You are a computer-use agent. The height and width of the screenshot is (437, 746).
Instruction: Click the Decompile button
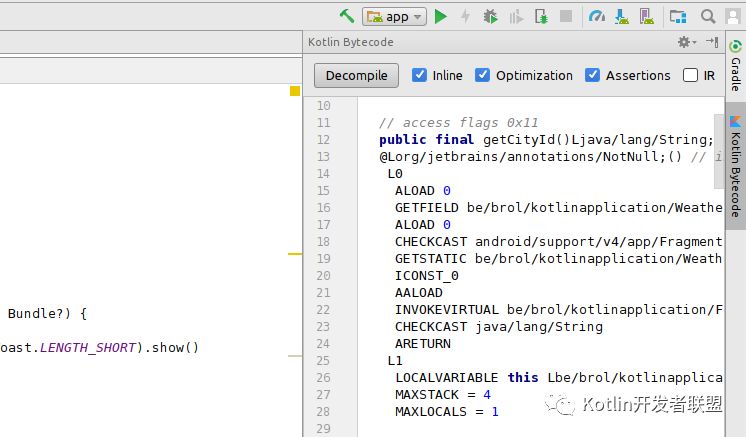click(x=356, y=76)
